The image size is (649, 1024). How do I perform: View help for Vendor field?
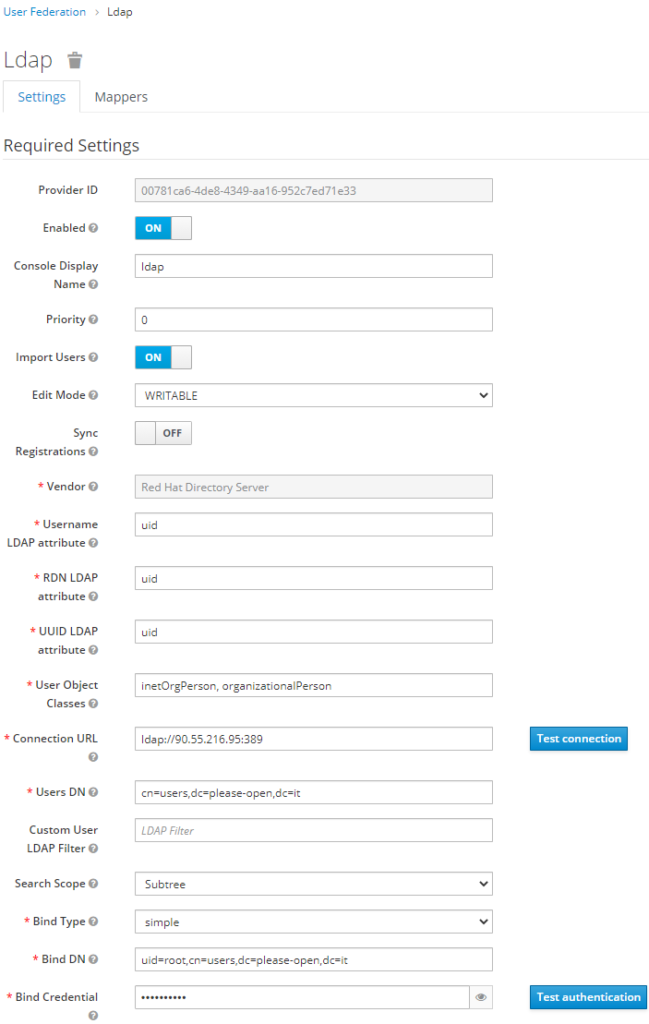pyautogui.click(x=93, y=487)
